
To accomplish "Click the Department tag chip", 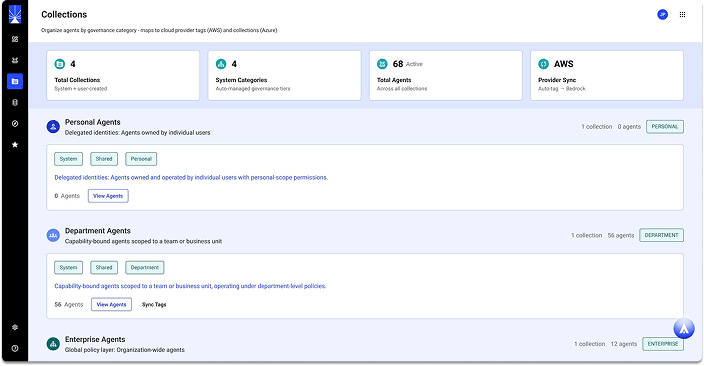I will tap(145, 268).
